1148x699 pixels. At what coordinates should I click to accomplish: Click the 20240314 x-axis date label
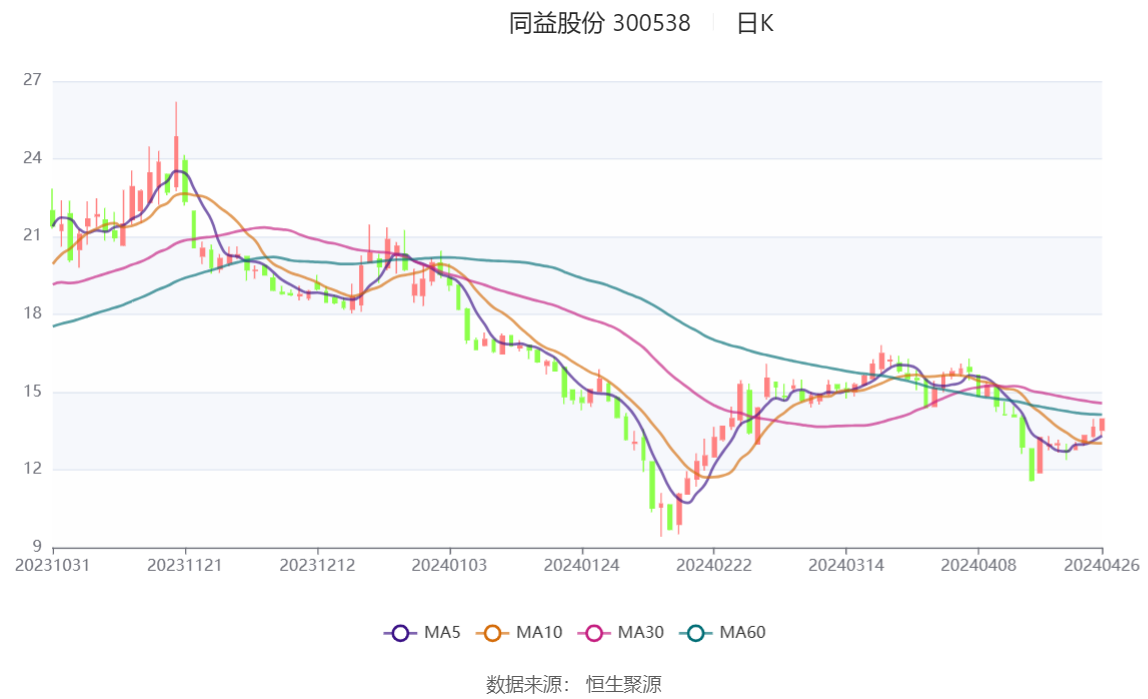coord(846,565)
